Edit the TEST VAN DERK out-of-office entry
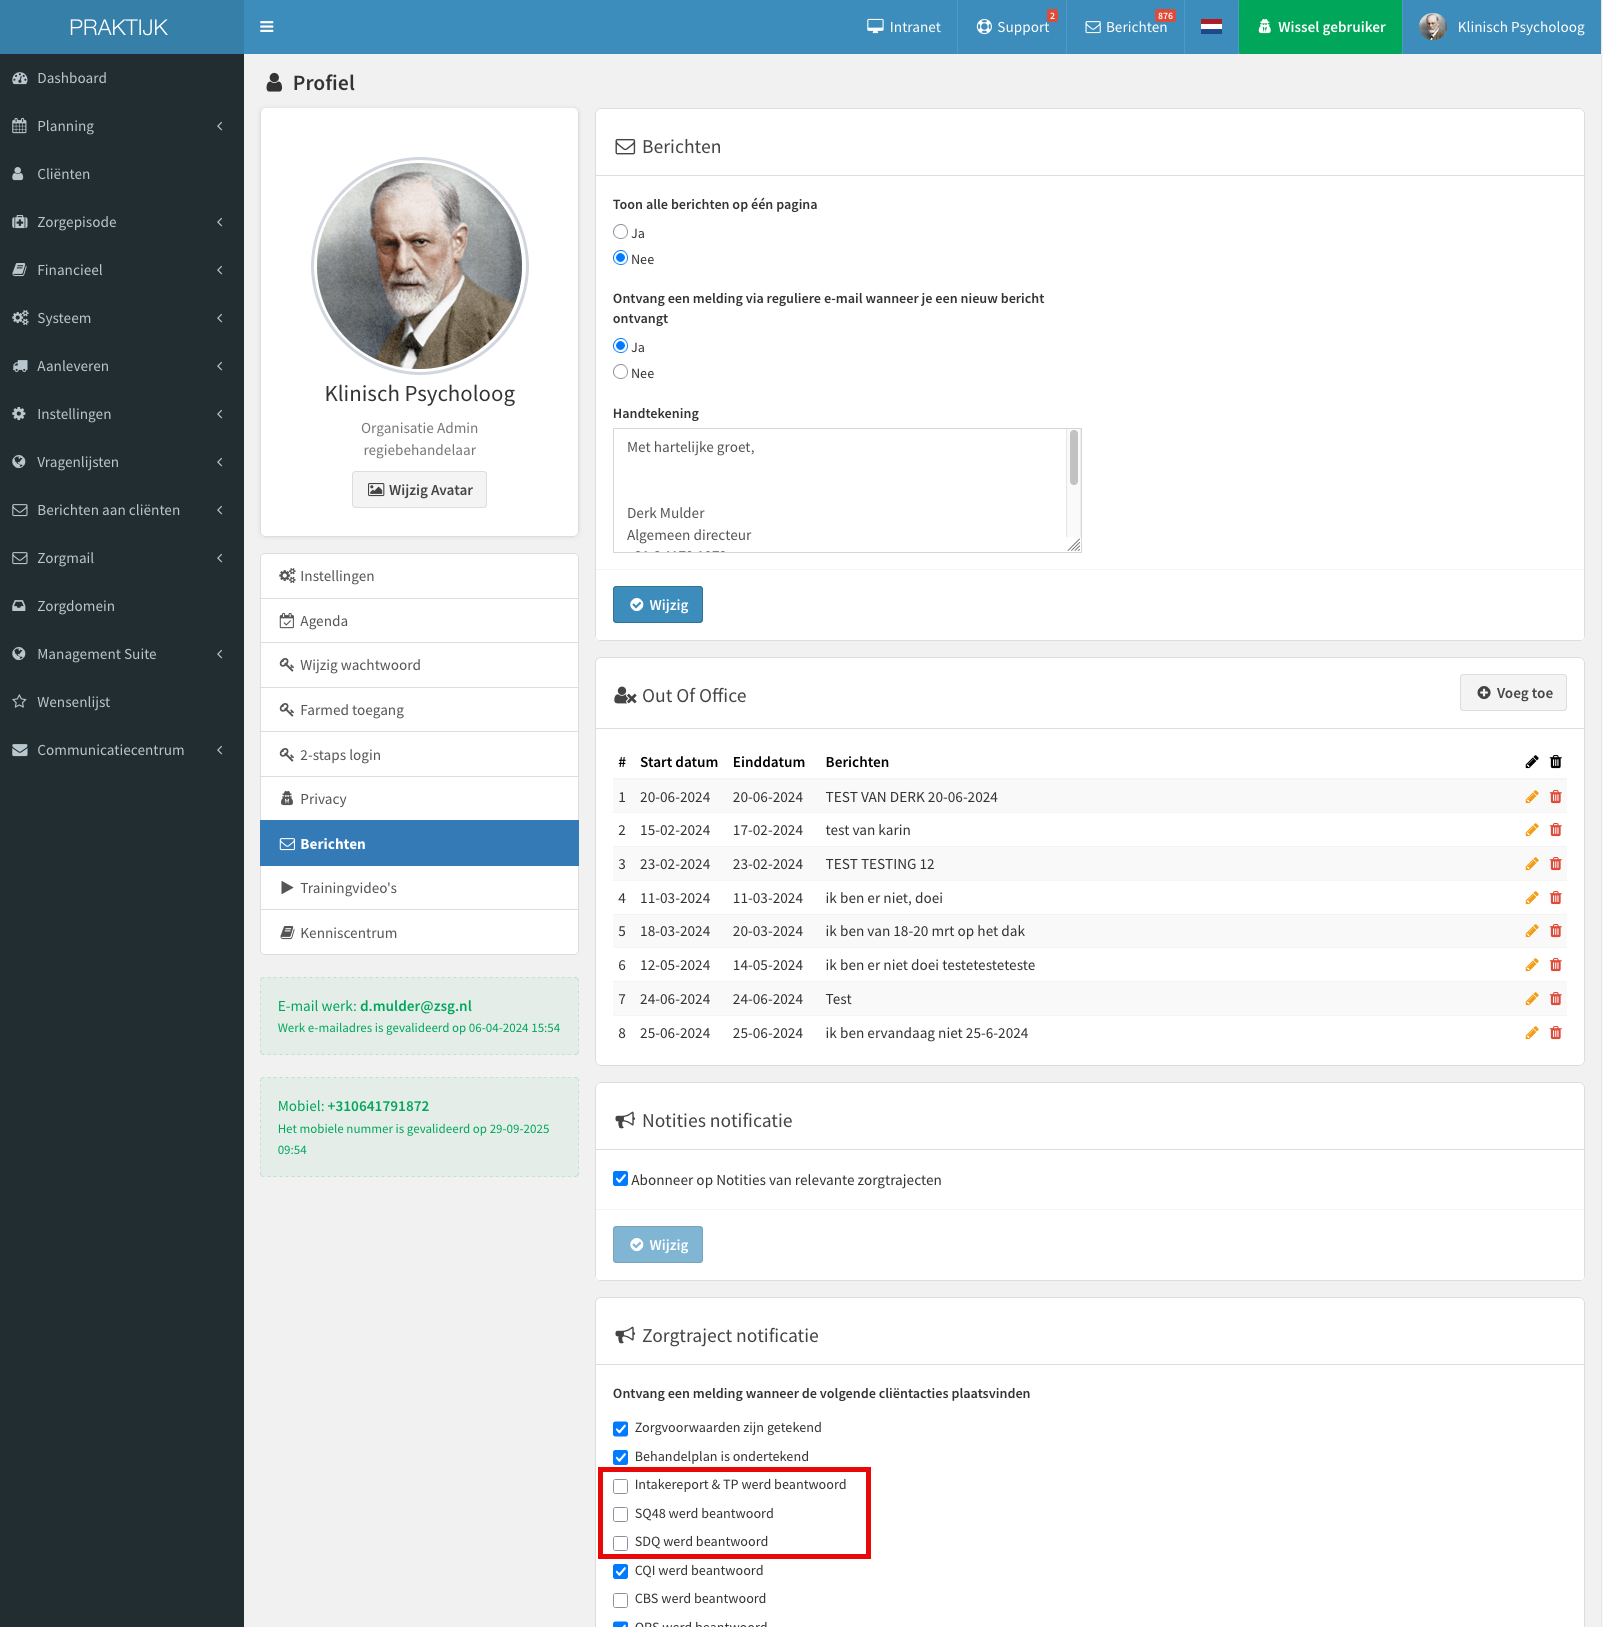The width and height of the screenshot is (1603, 1627). 1531,797
